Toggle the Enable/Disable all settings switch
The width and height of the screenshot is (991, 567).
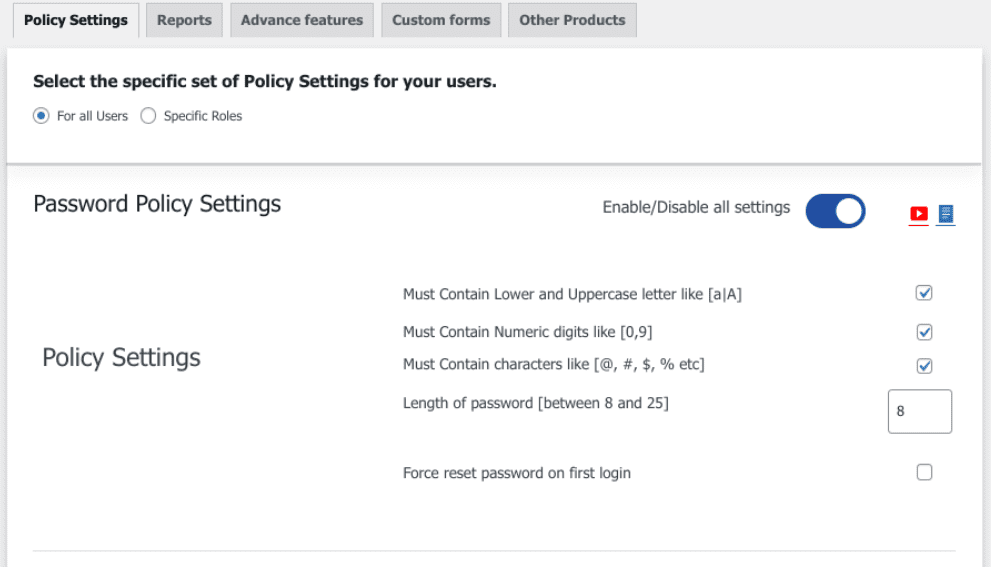tap(835, 211)
